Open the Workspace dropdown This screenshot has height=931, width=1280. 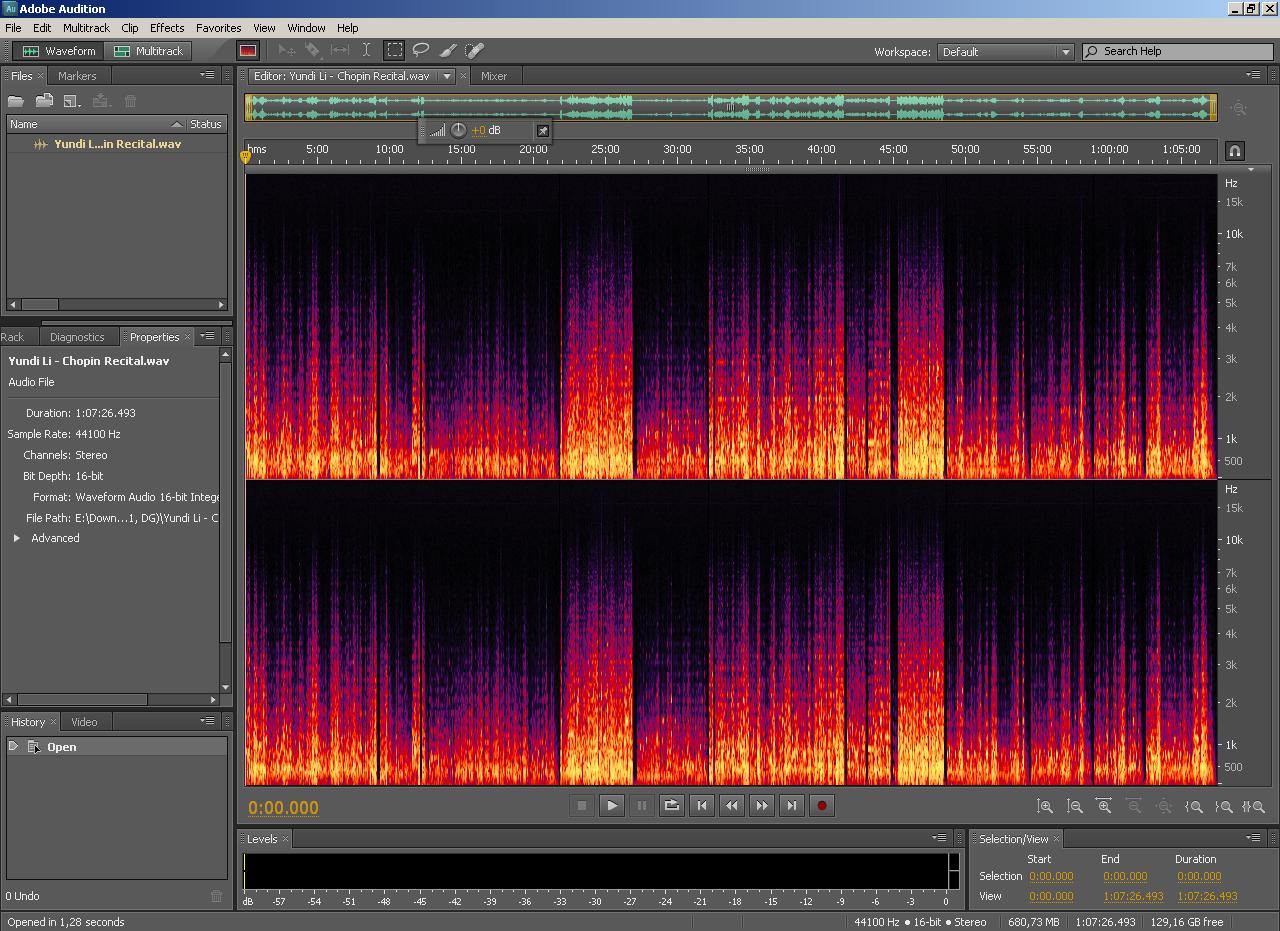pyautogui.click(x=1005, y=52)
